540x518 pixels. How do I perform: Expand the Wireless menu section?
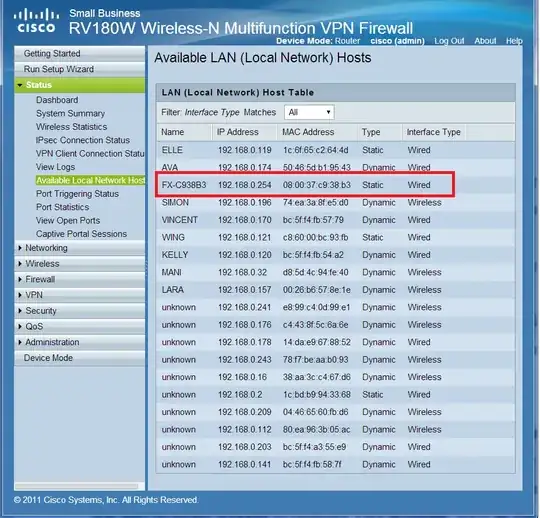click(80, 264)
